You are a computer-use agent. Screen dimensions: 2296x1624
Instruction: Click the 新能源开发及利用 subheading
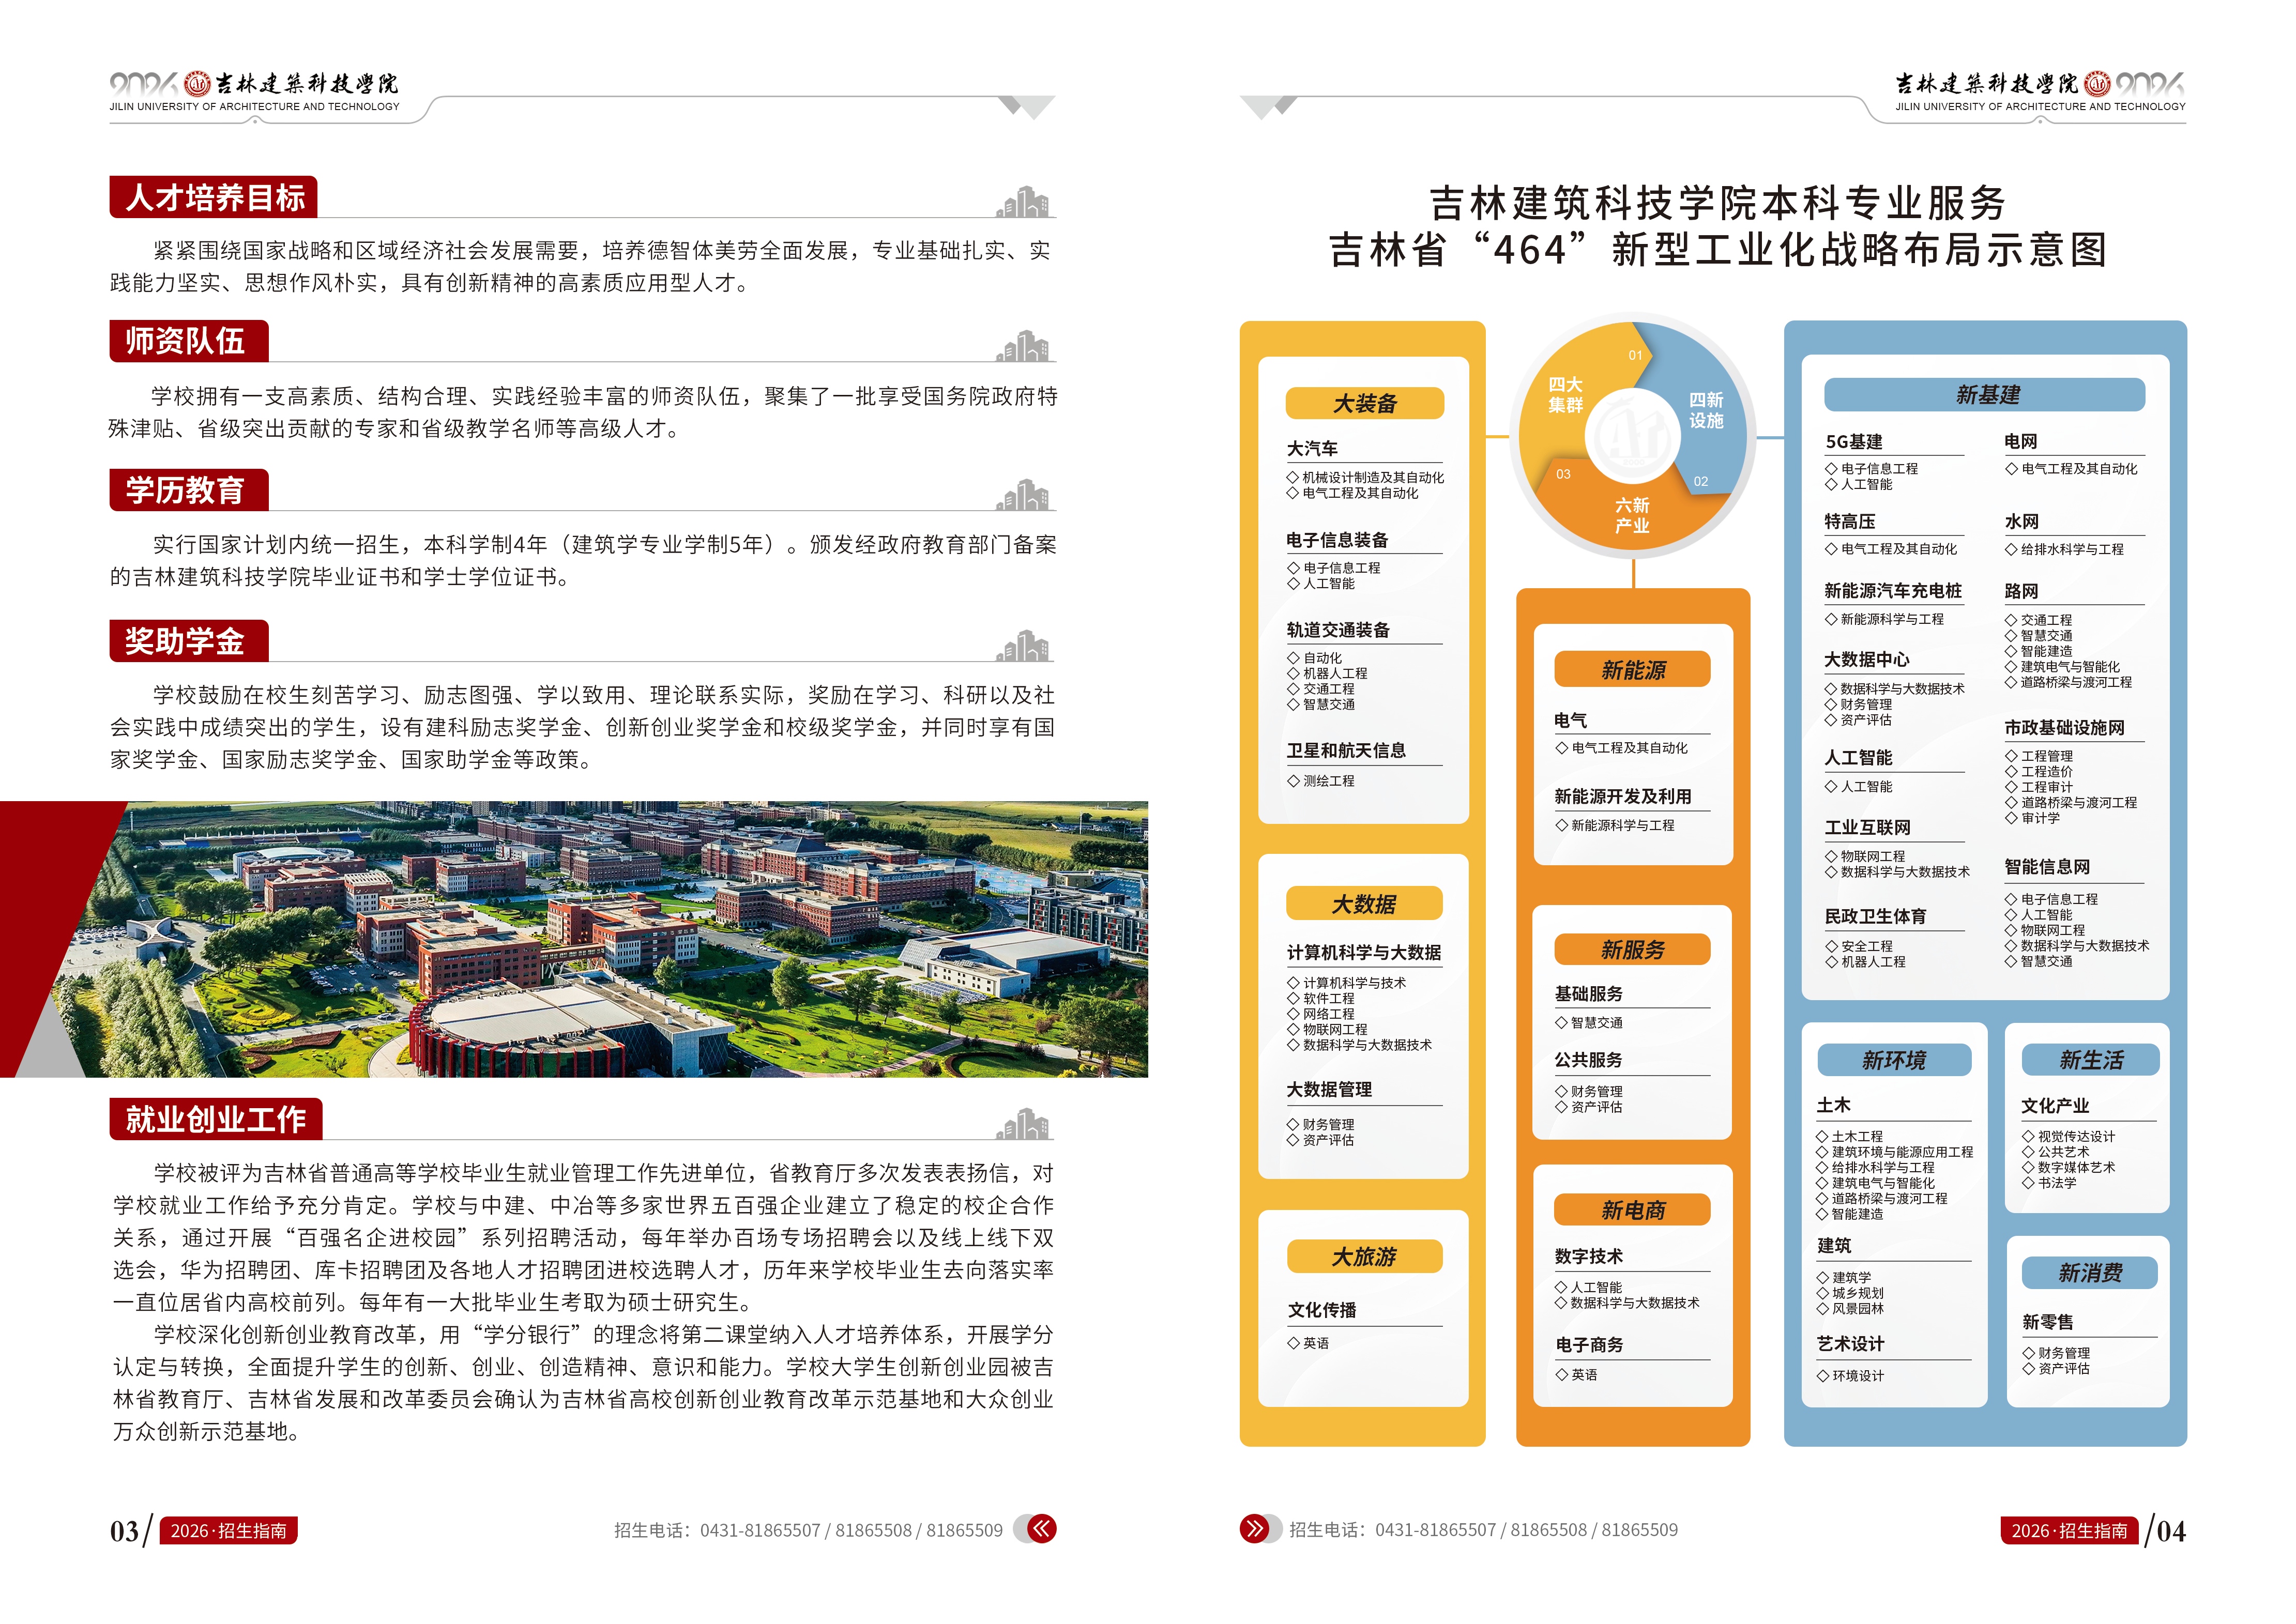1622,796
